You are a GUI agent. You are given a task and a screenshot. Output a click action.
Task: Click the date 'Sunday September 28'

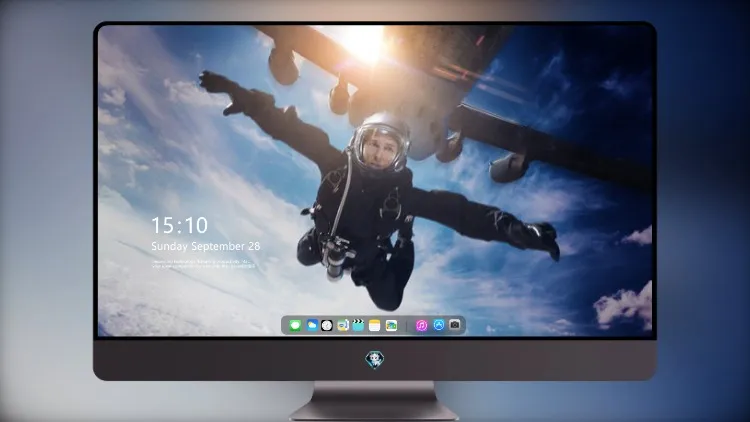(x=206, y=246)
